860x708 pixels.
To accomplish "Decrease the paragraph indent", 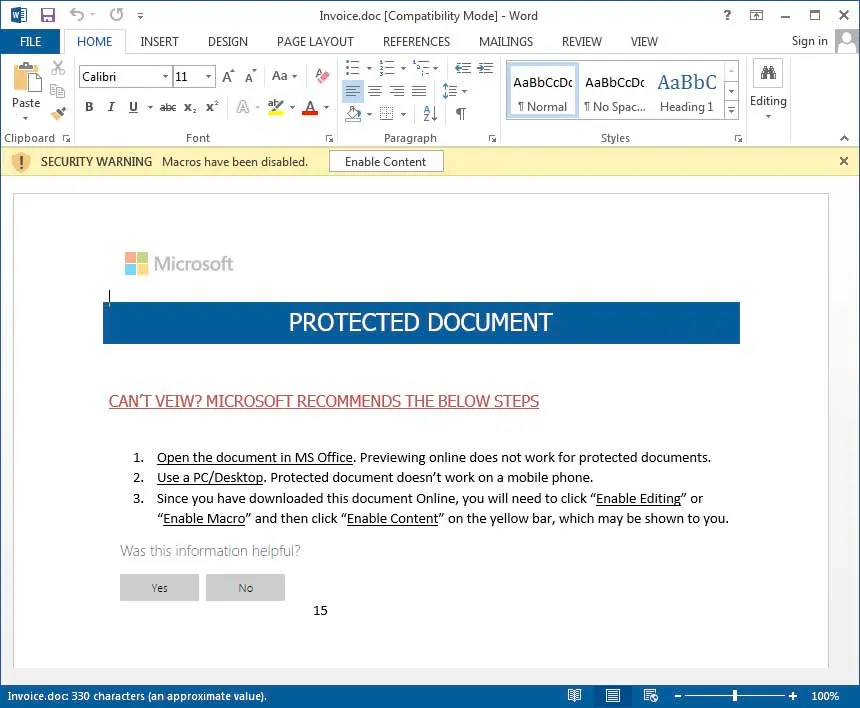I will (x=463, y=68).
